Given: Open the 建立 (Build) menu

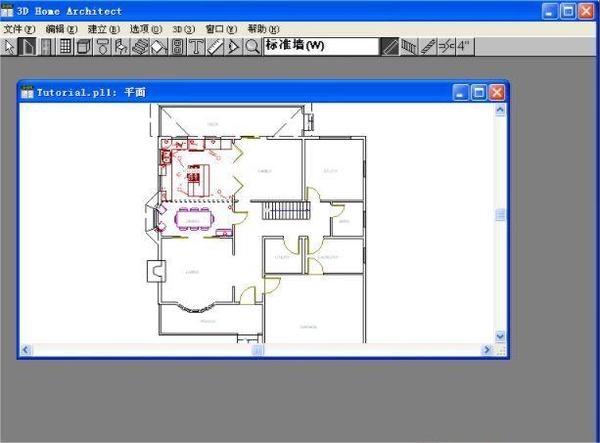Looking at the screenshot, I should tap(103, 29).
